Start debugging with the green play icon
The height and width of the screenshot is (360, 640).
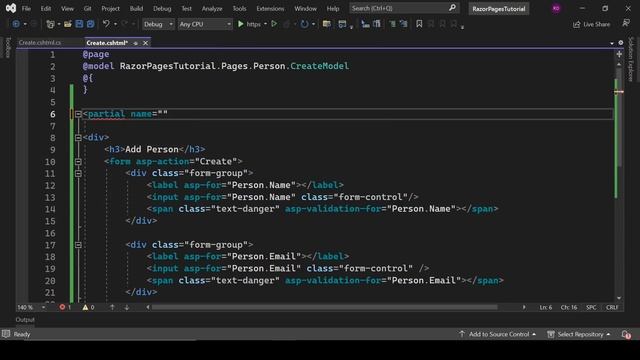point(240,24)
